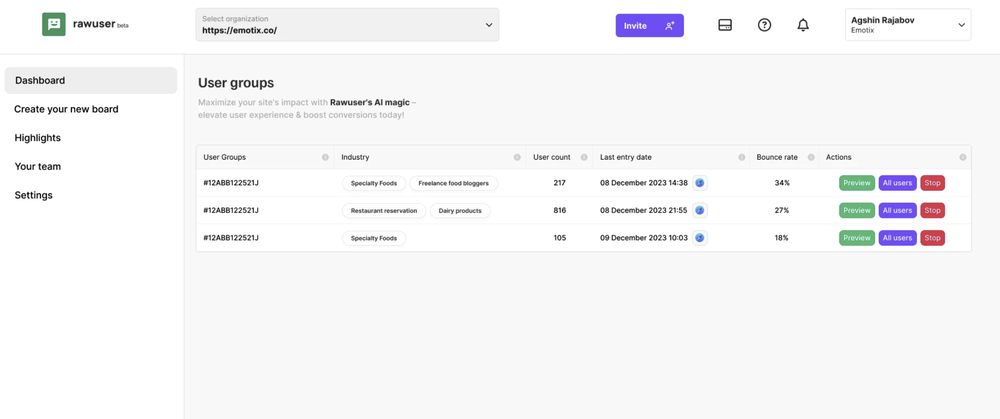1000x419 pixels.
Task: Click info icon beside Bounce rate header
Action: click(x=811, y=157)
